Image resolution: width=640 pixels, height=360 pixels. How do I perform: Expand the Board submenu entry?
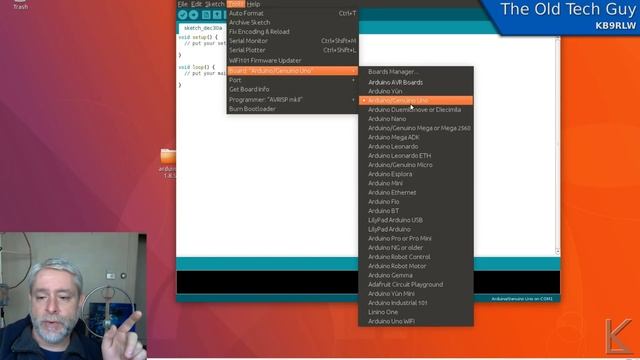292,71
